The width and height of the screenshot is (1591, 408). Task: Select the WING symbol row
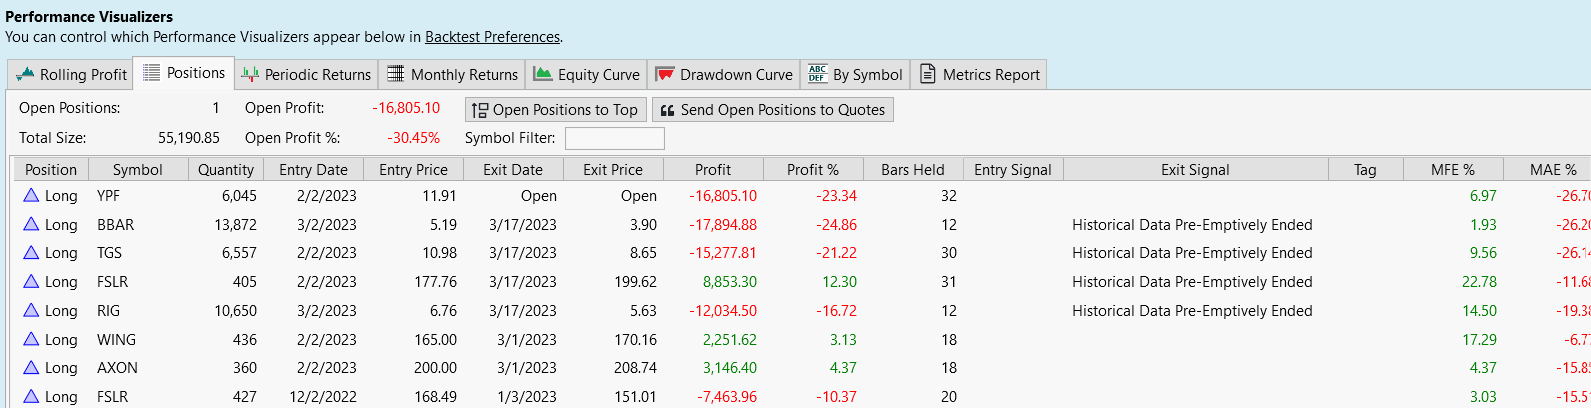coord(116,340)
